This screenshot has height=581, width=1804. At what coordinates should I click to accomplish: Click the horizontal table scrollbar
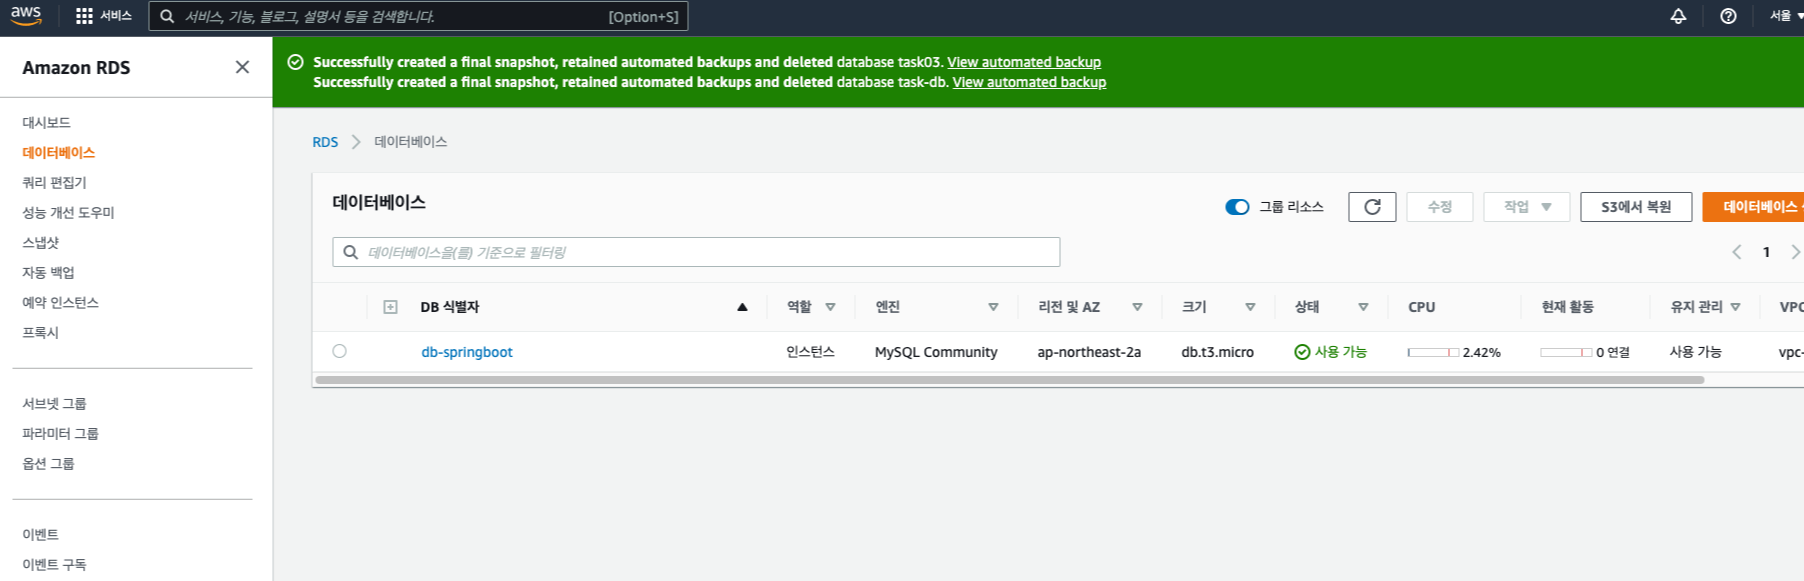(1009, 380)
